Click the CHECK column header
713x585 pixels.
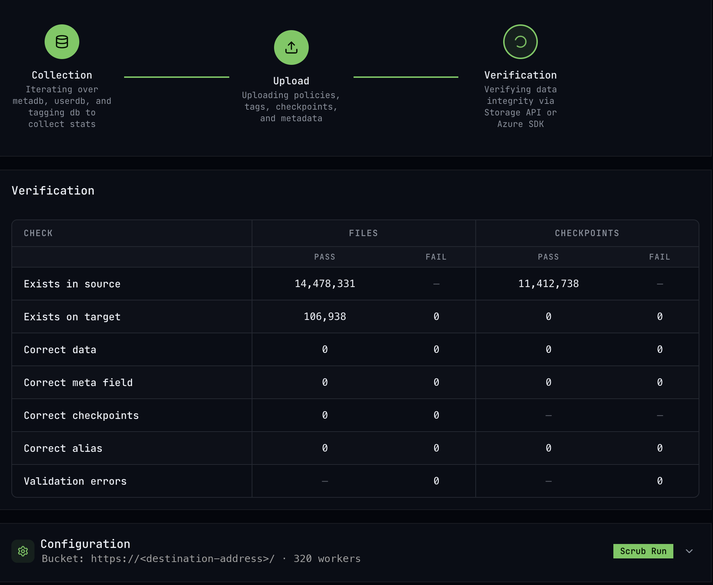point(38,233)
